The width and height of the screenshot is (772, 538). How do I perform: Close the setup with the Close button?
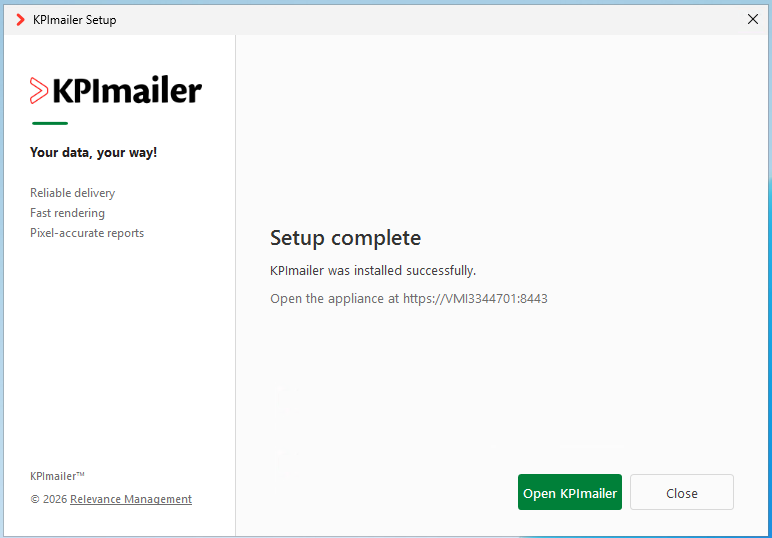(682, 492)
